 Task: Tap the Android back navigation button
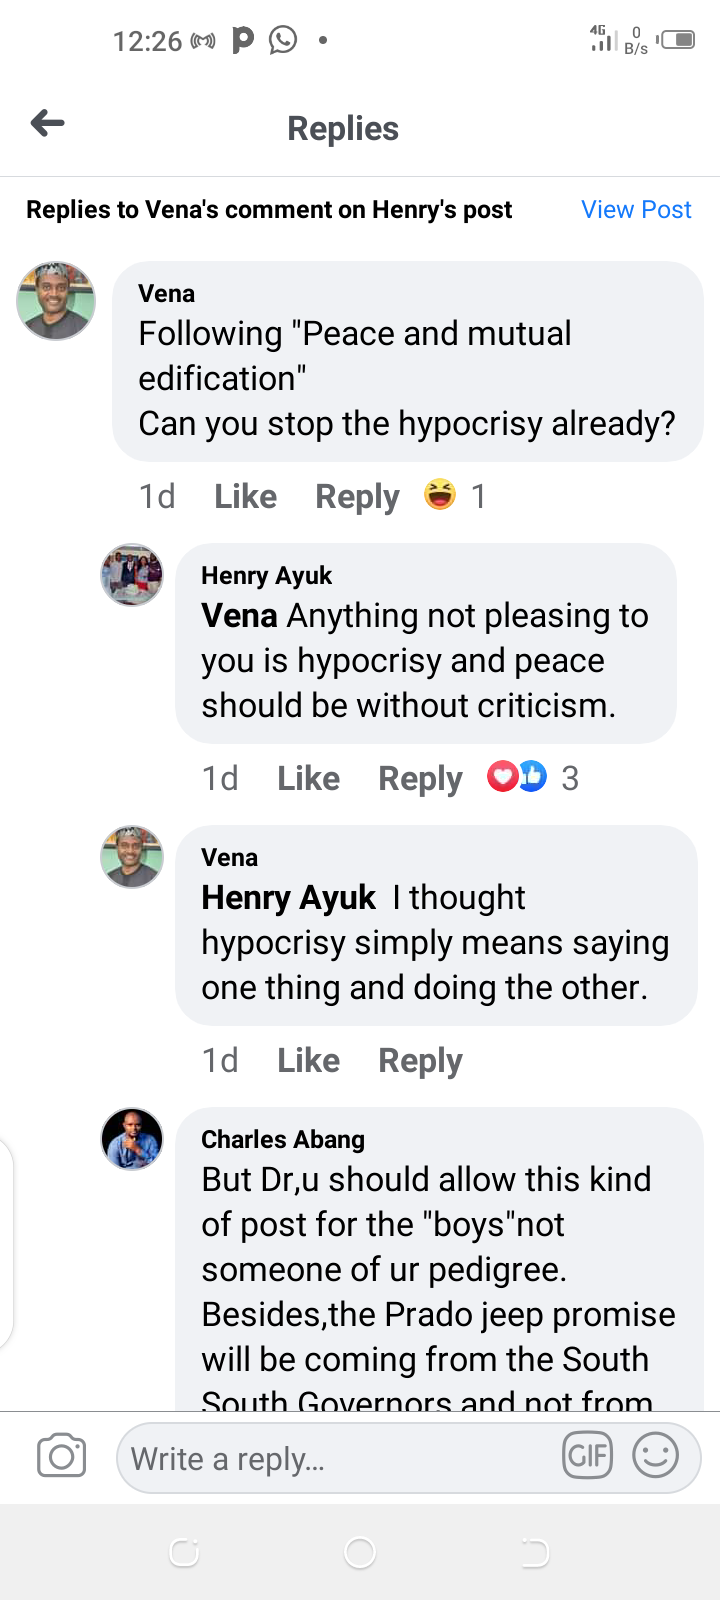point(535,1552)
